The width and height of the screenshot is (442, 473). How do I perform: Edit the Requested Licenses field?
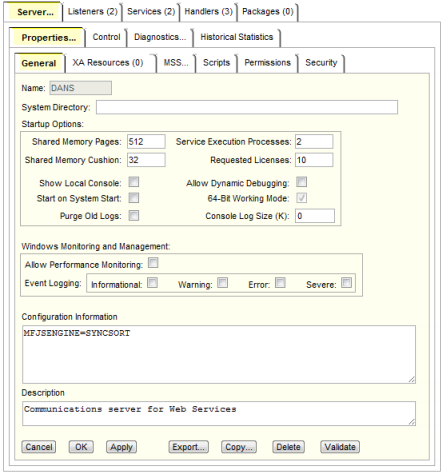tap(314, 160)
